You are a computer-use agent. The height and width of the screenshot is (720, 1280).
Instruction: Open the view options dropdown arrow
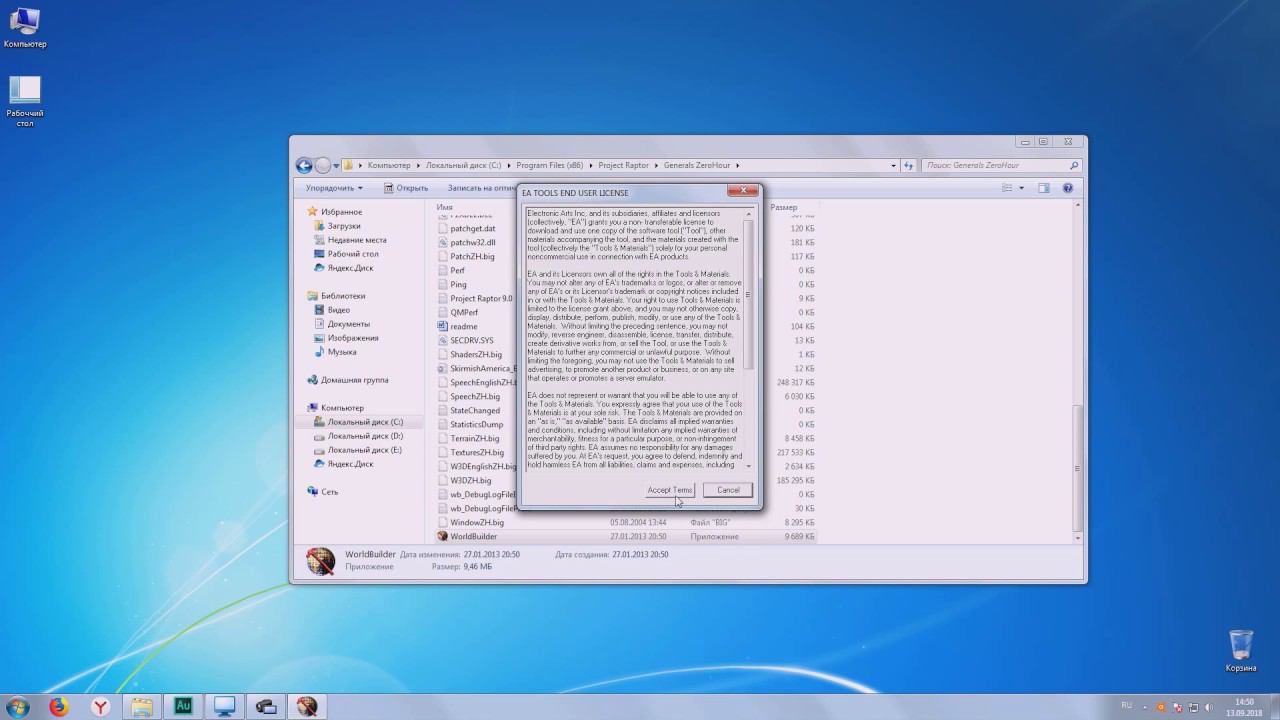(1021, 188)
